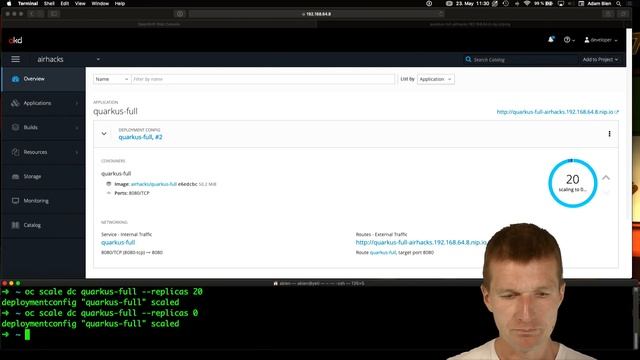Expand the Applications submenu arrow

coord(77,103)
